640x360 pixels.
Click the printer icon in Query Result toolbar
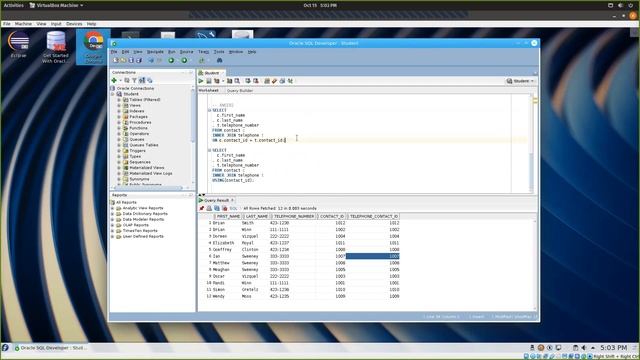[x=209, y=208]
